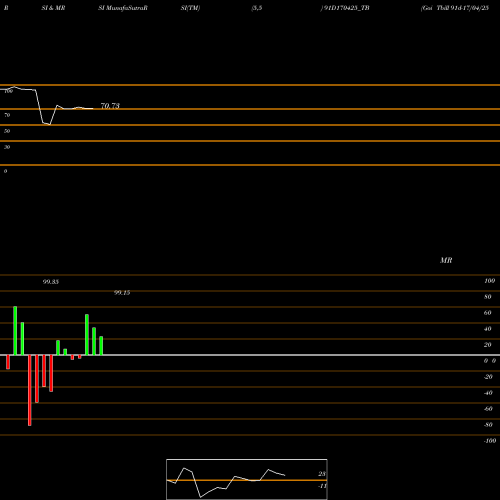Image resolution: width=500 pixels, height=500 pixels.
Task: Click the 23 value in mini chart
Action: click(x=322, y=474)
